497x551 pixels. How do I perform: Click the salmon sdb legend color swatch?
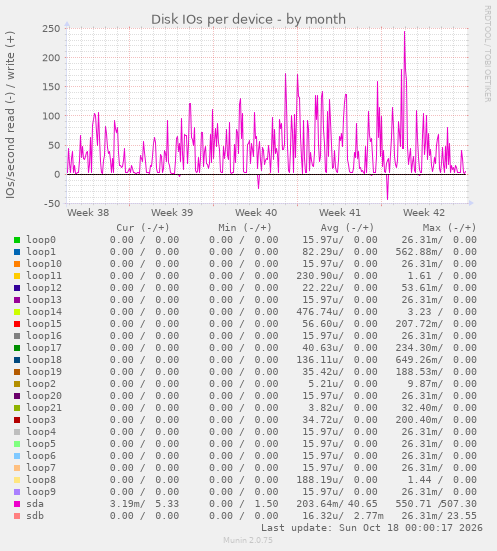click(17, 516)
